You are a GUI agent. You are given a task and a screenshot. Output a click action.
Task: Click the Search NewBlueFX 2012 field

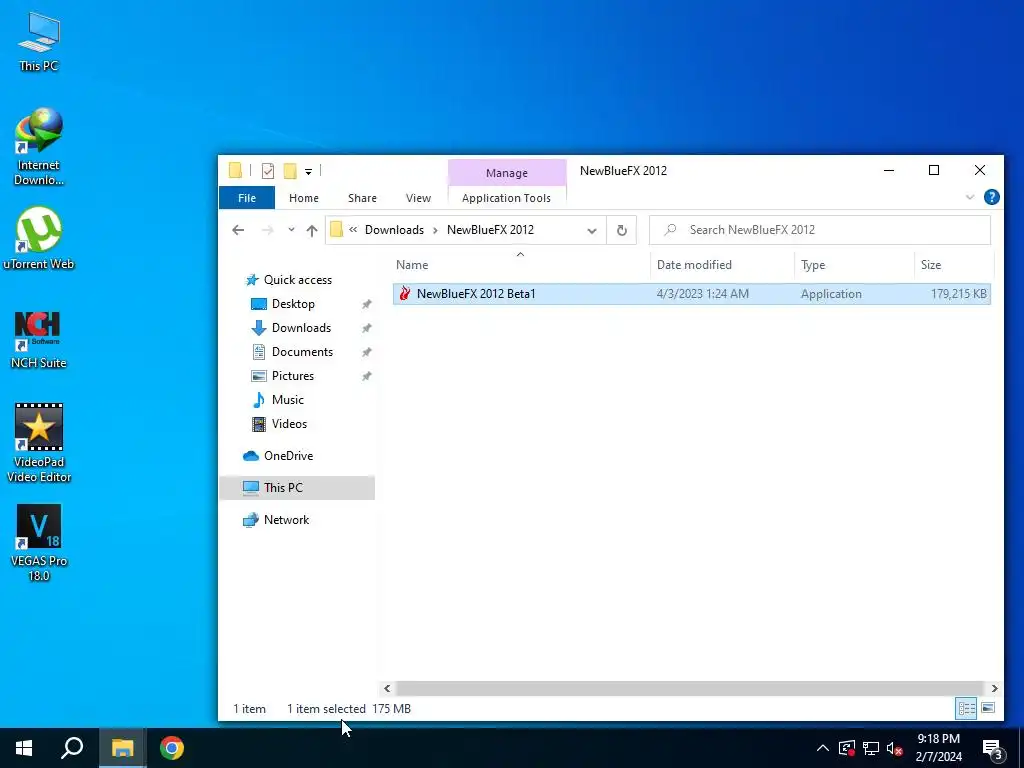[820, 230]
